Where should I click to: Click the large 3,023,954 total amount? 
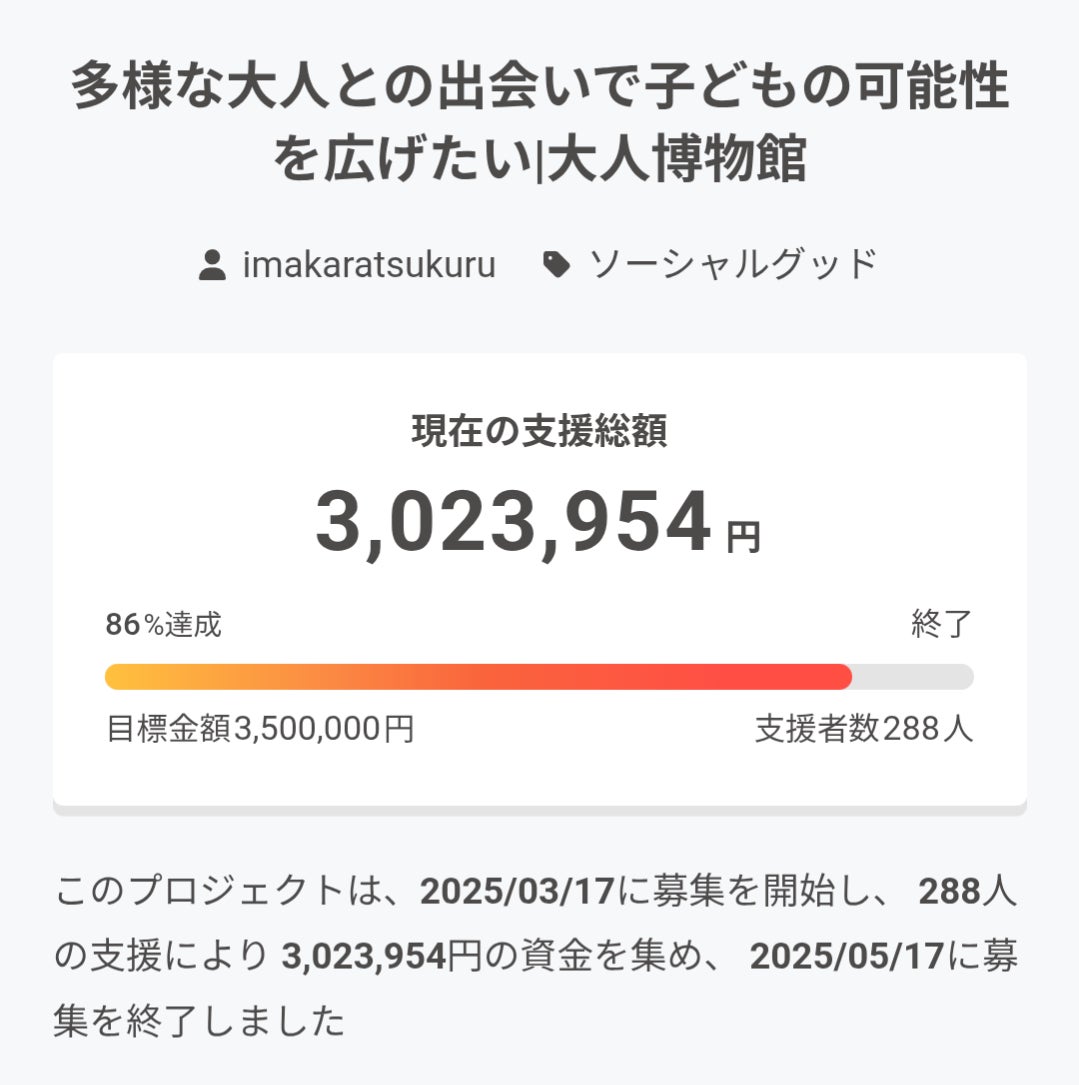point(513,523)
